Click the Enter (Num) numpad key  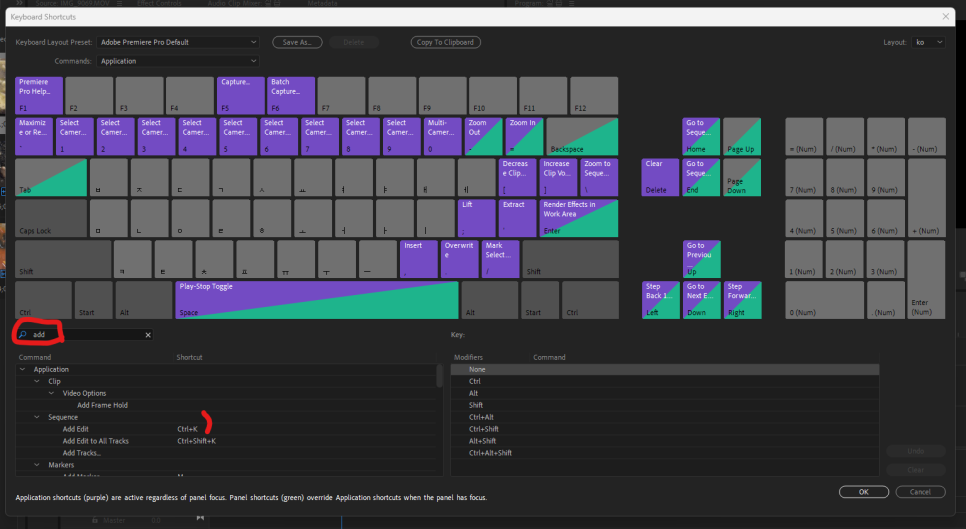[926, 280]
